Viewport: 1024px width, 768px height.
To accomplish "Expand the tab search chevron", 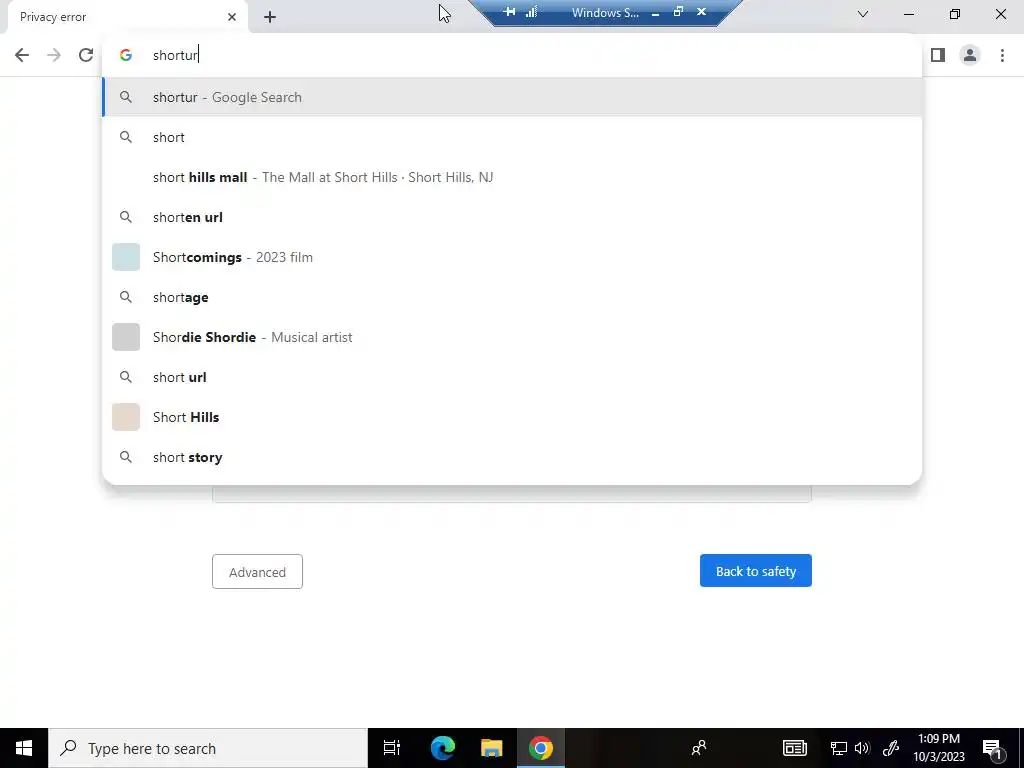I will [863, 14].
